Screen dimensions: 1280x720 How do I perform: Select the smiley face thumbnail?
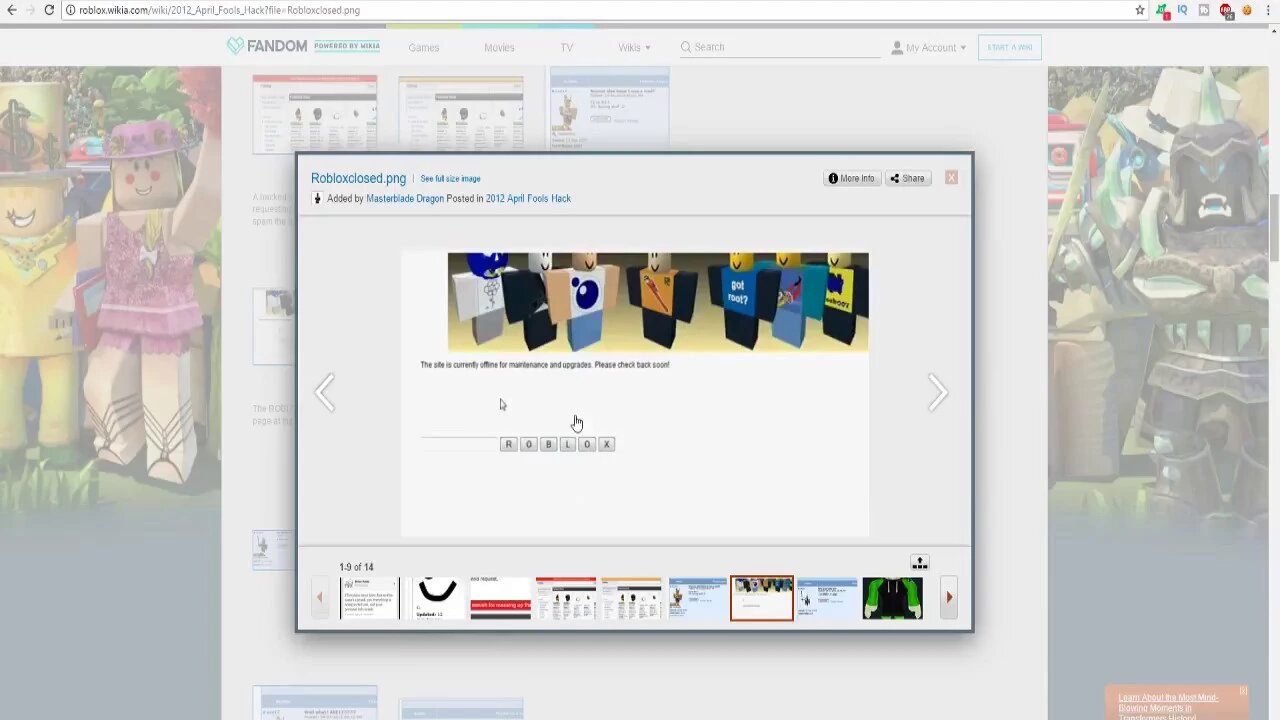(434, 598)
